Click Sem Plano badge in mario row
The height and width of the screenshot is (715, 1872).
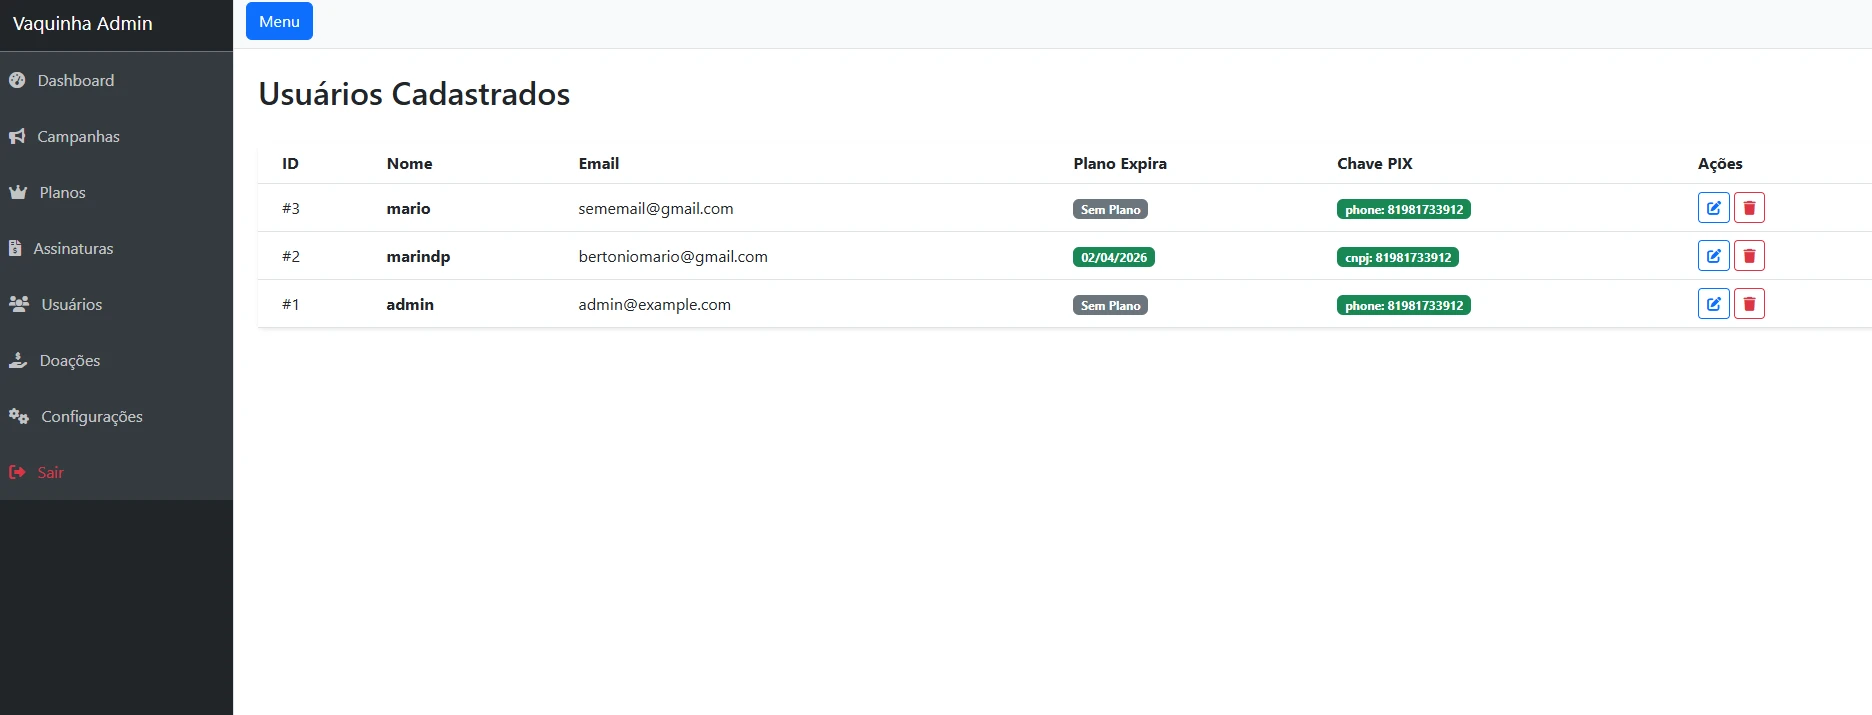click(1110, 209)
